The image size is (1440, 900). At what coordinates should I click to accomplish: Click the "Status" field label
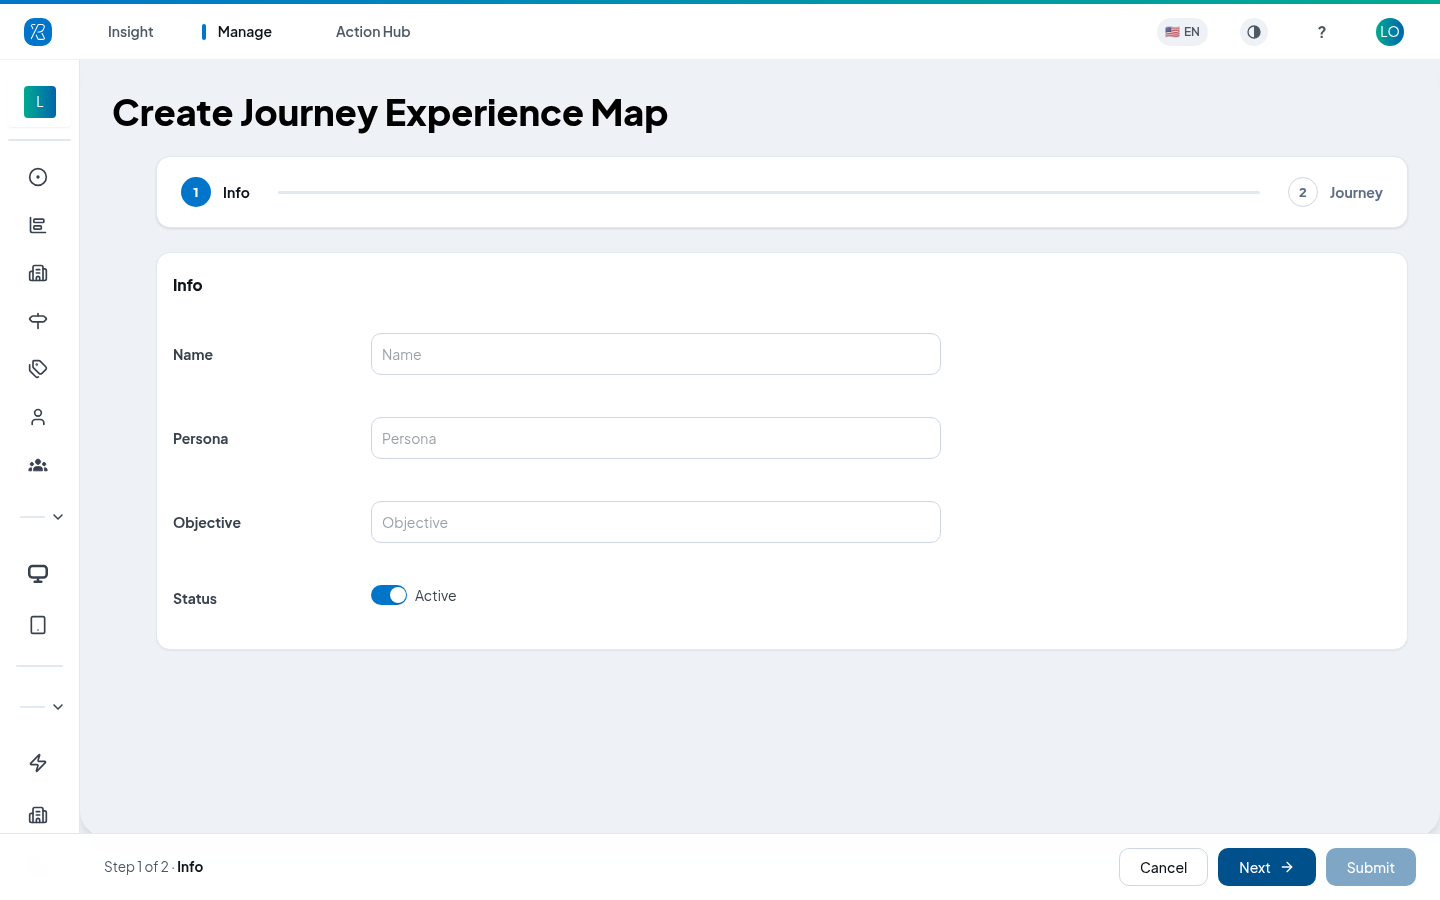pos(195,599)
